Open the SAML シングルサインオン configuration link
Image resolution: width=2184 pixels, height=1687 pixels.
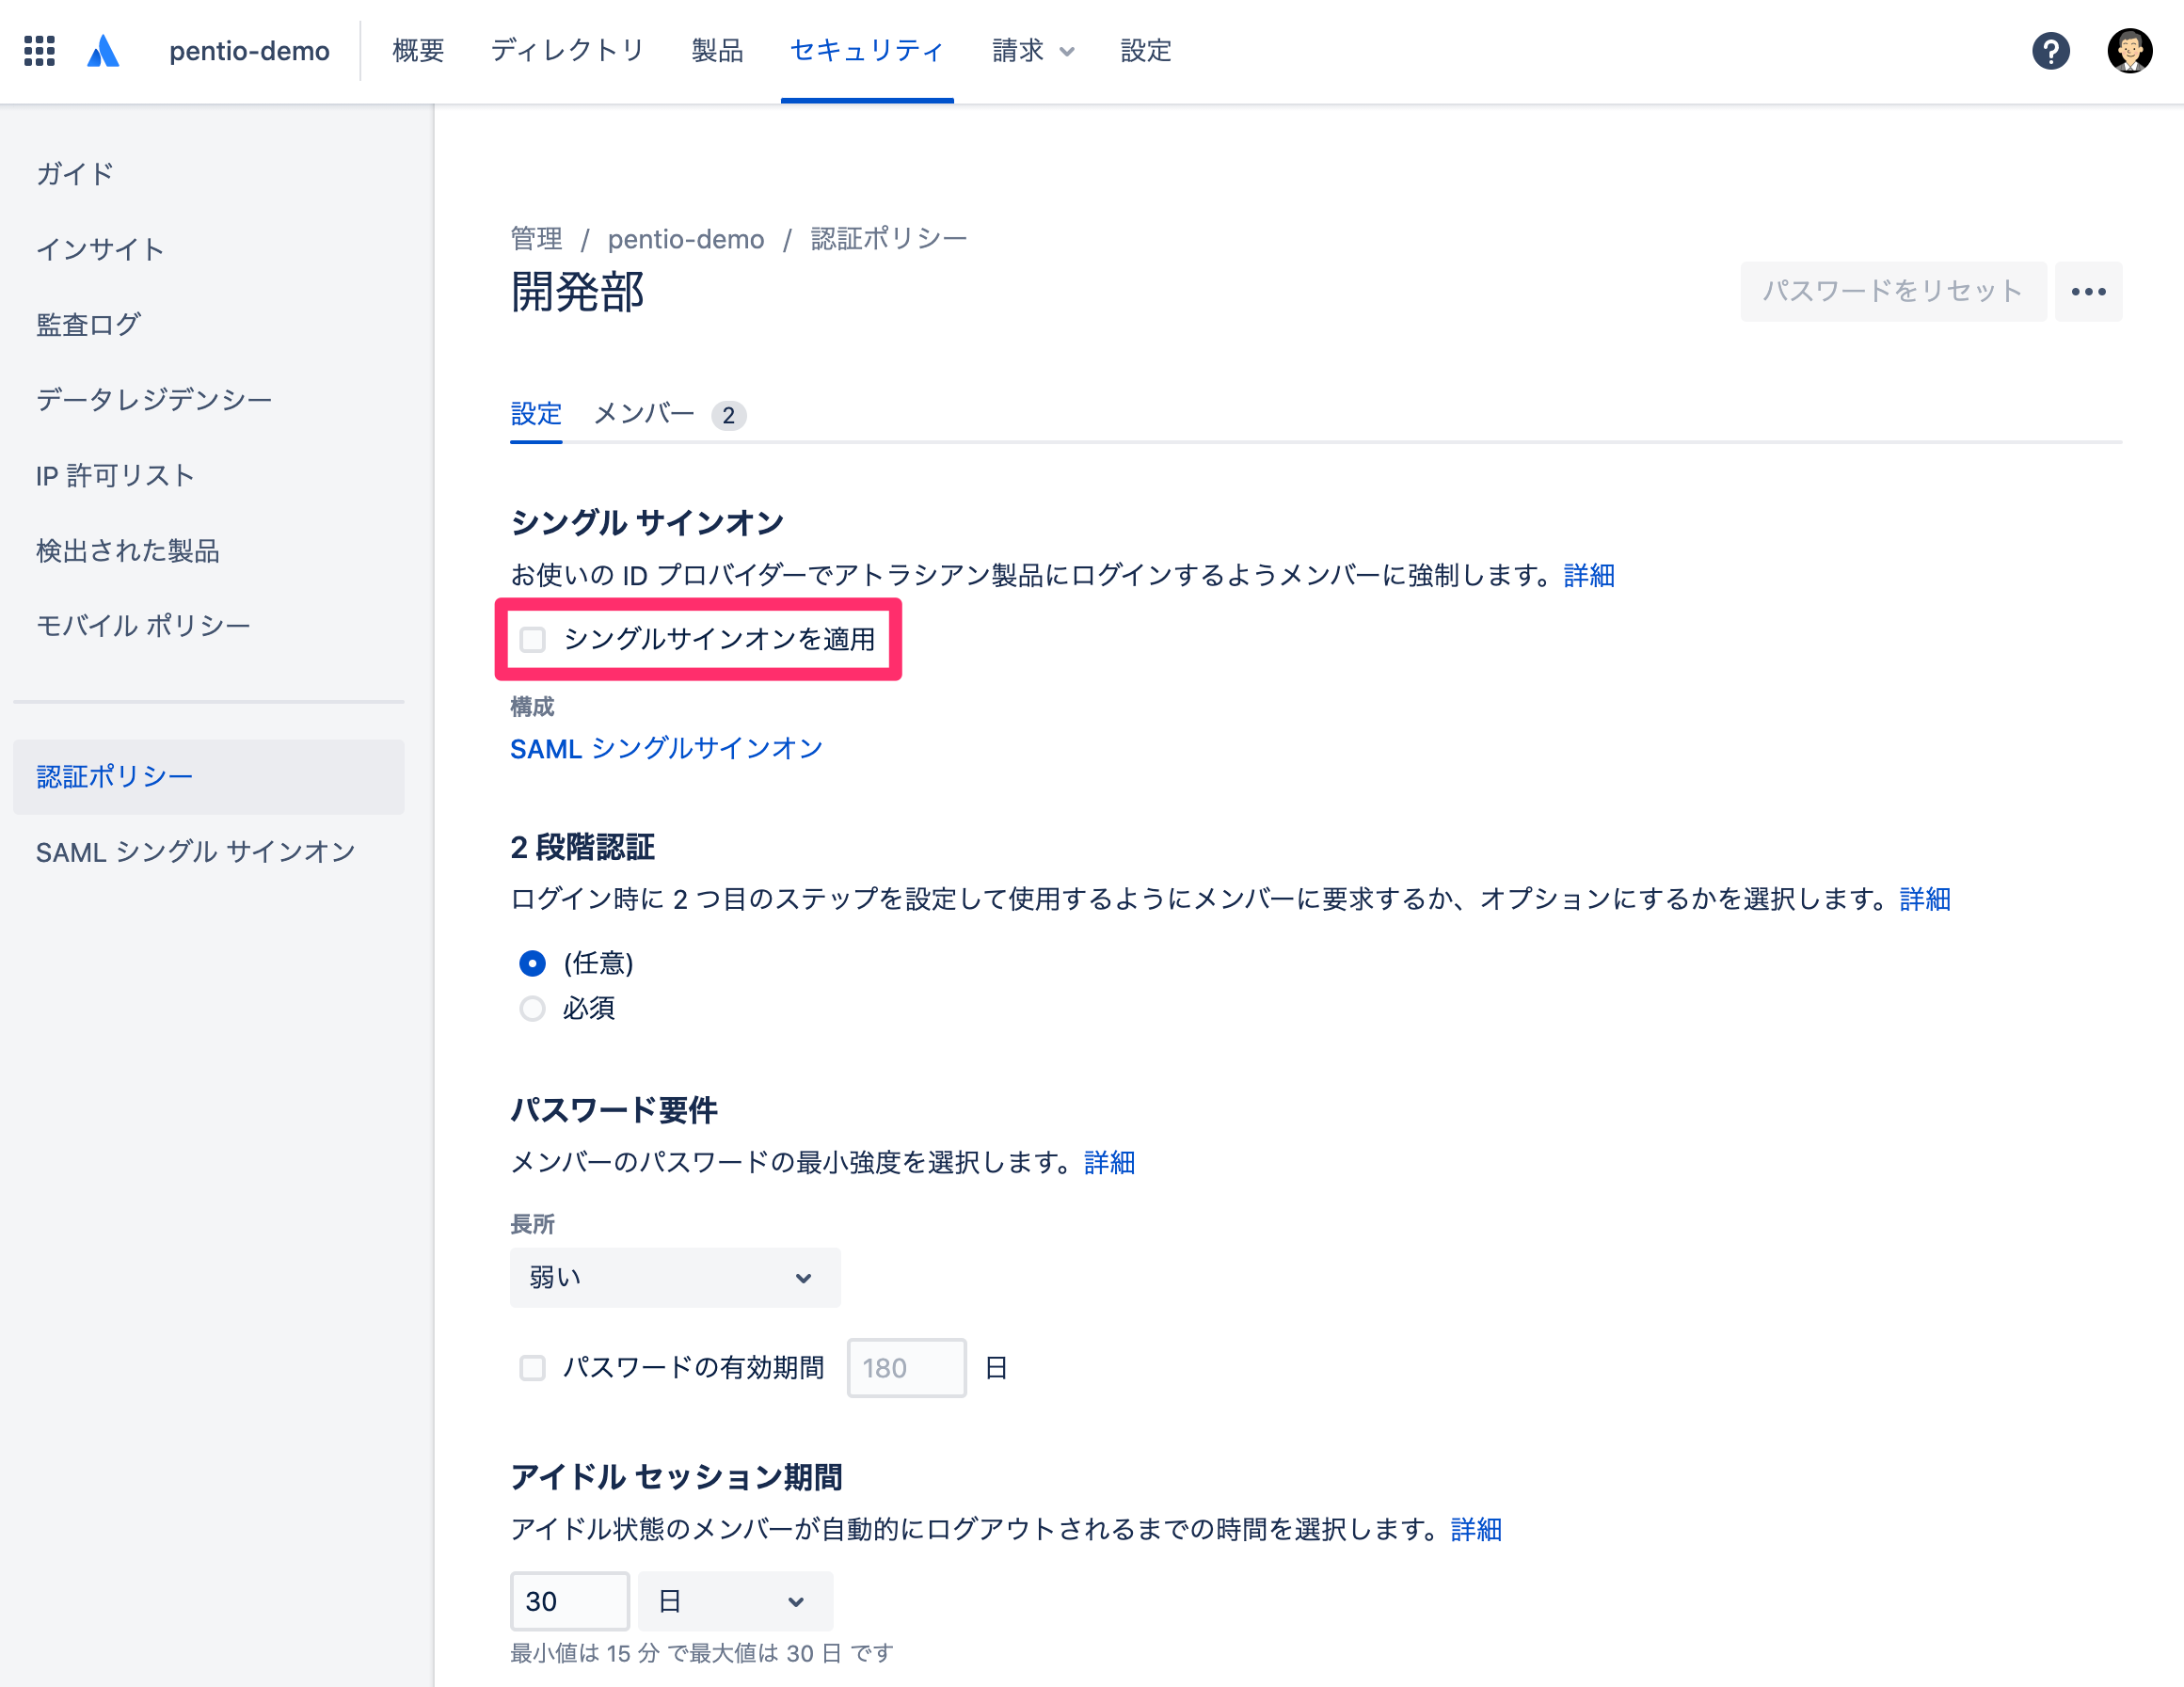coord(666,749)
